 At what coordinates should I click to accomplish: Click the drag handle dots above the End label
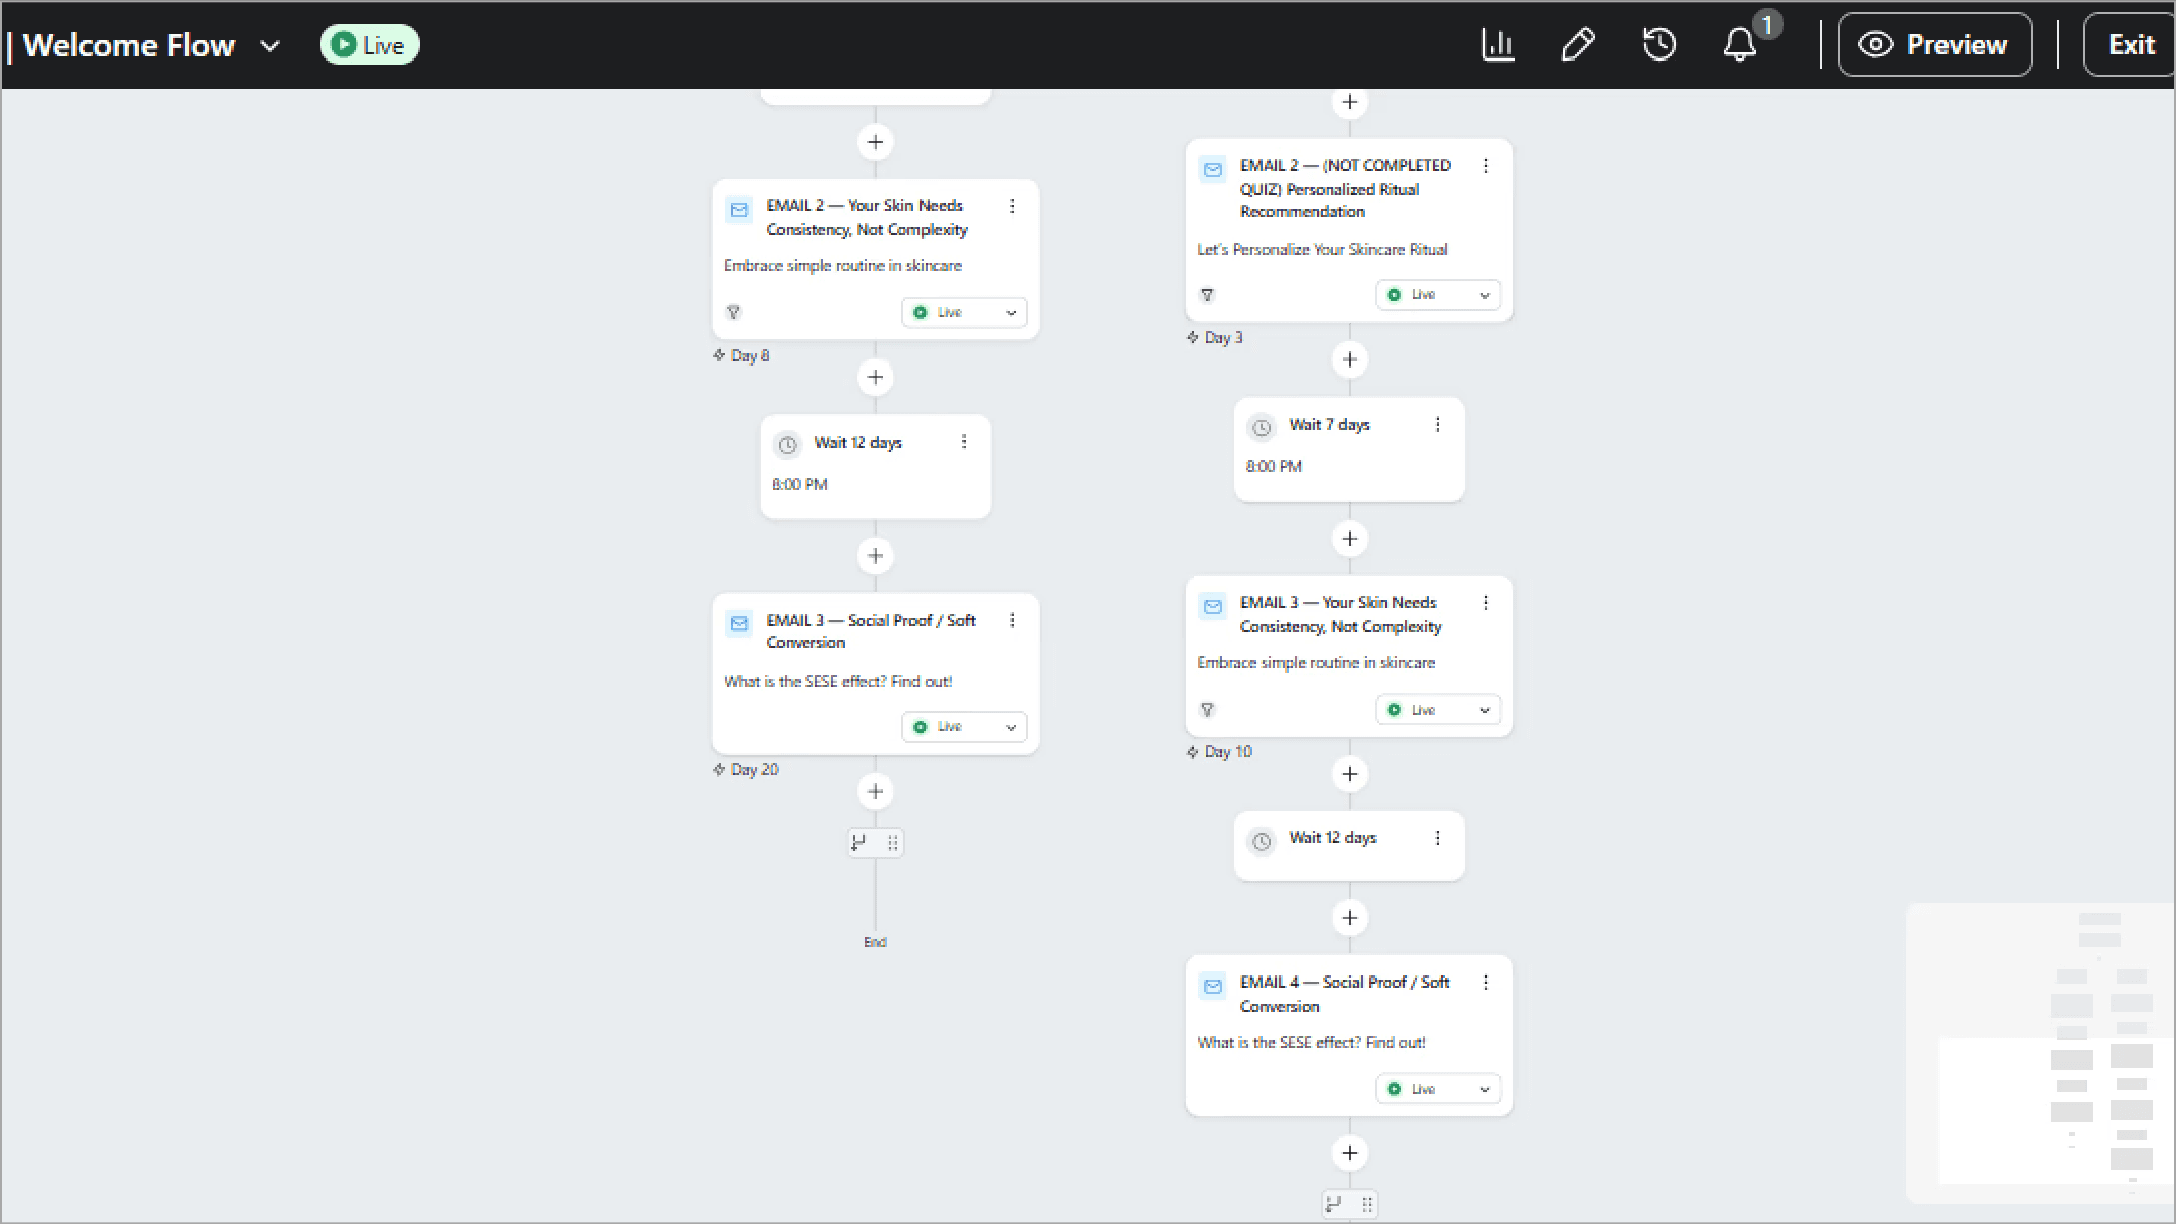(893, 843)
